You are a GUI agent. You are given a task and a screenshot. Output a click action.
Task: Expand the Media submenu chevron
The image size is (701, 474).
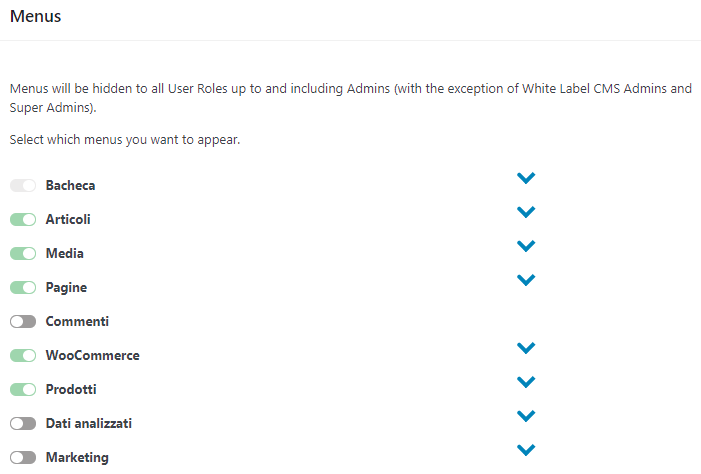(526, 246)
